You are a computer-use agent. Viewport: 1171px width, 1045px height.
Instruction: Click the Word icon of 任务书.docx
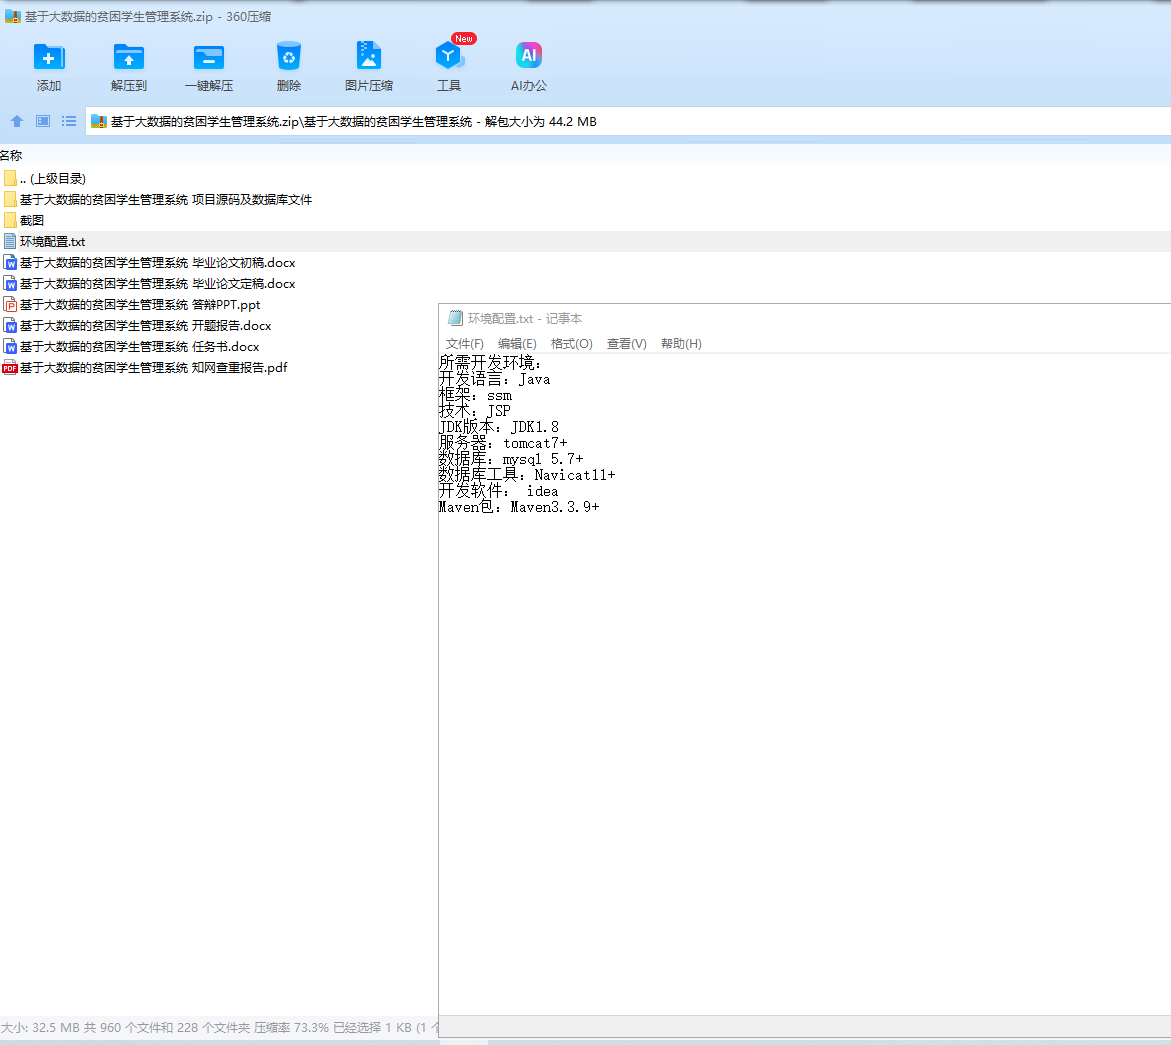pos(10,347)
